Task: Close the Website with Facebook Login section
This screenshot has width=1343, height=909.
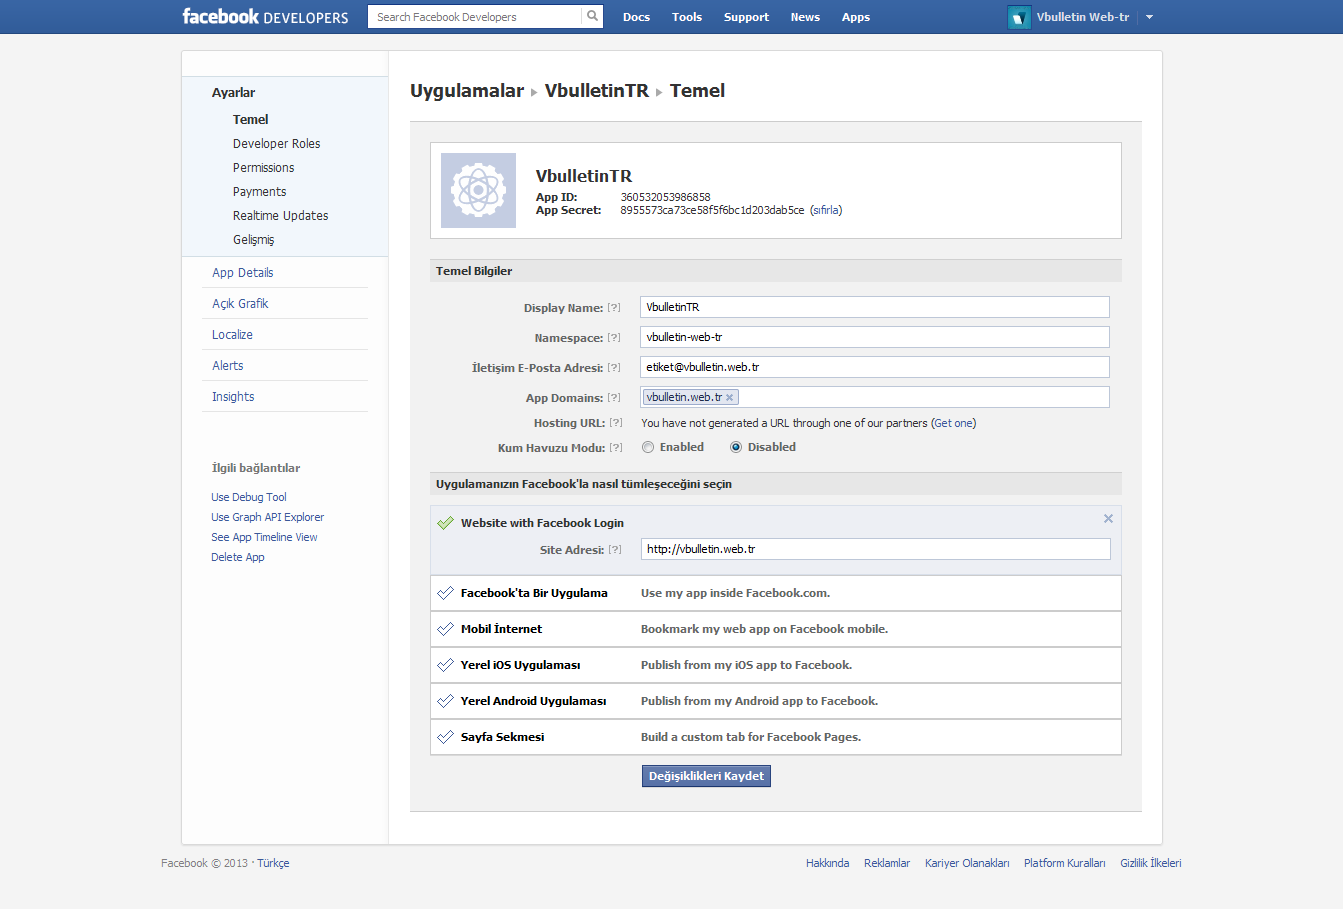Action: click(1108, 518)
